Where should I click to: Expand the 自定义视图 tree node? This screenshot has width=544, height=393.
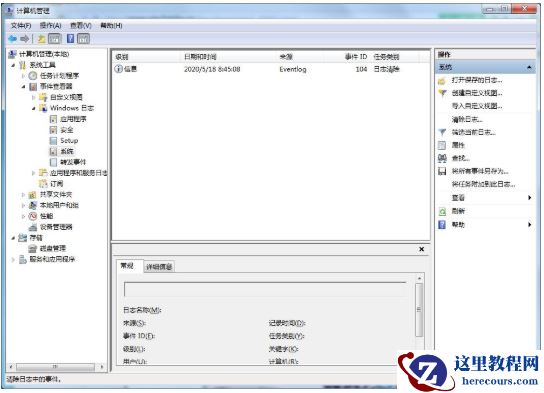click(34, 97)
